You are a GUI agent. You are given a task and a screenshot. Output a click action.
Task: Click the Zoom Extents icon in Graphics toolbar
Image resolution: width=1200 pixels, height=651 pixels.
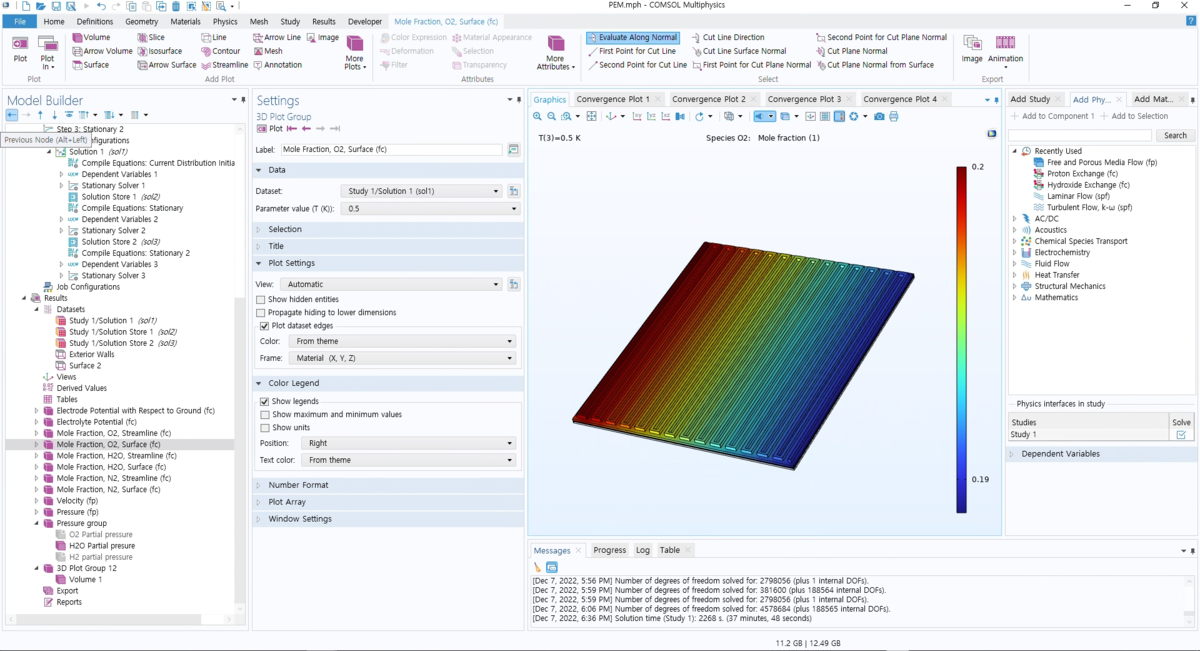[591, 114]
